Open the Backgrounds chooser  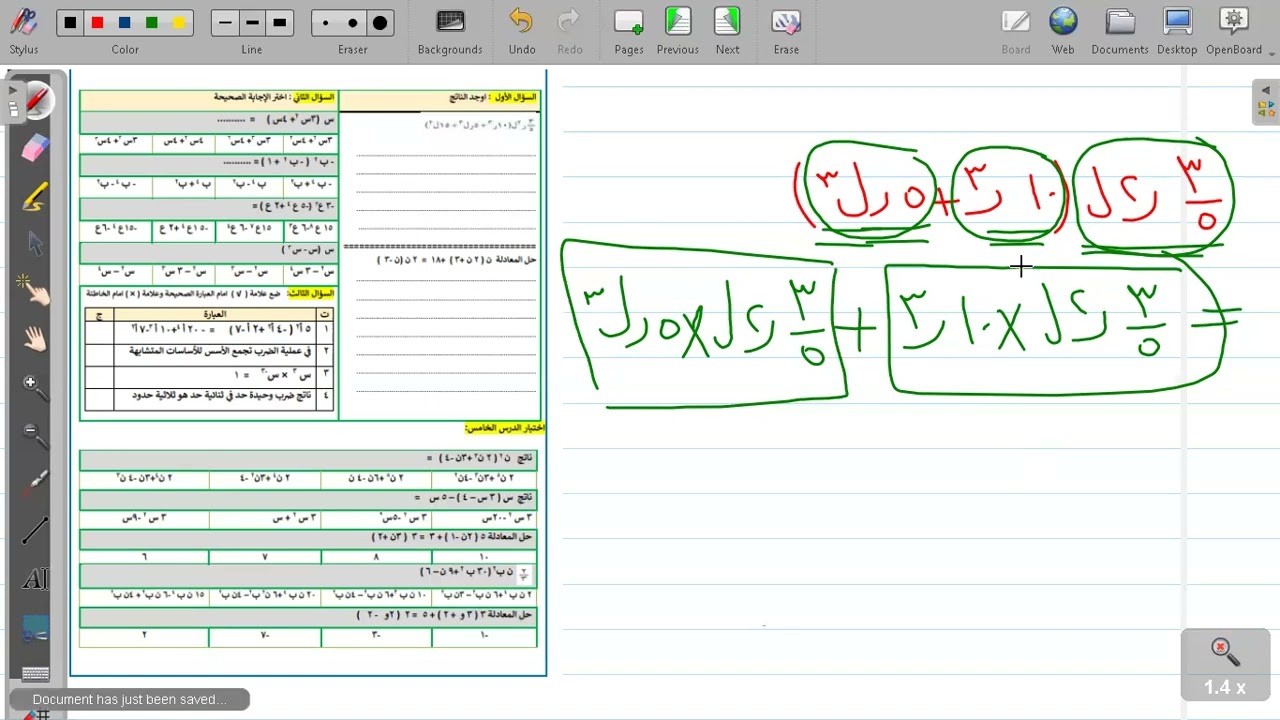(450, 30)
